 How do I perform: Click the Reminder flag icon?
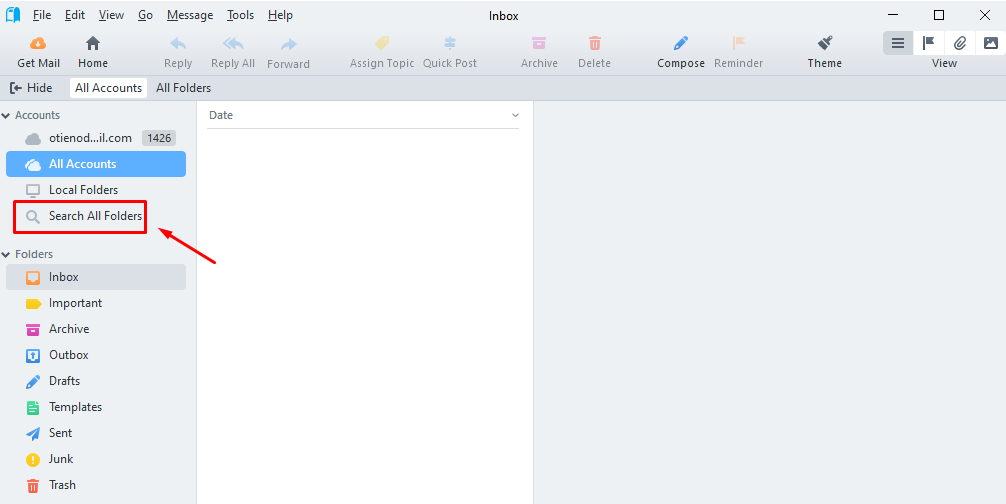[739, 43]
